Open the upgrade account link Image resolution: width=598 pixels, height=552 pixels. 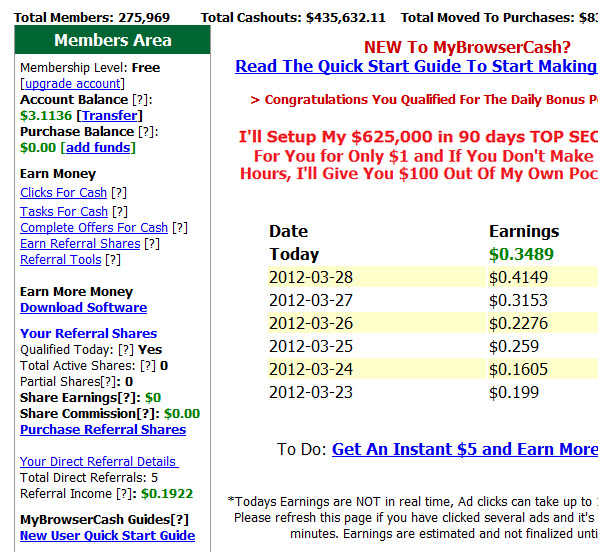click(x=72, y=84)
